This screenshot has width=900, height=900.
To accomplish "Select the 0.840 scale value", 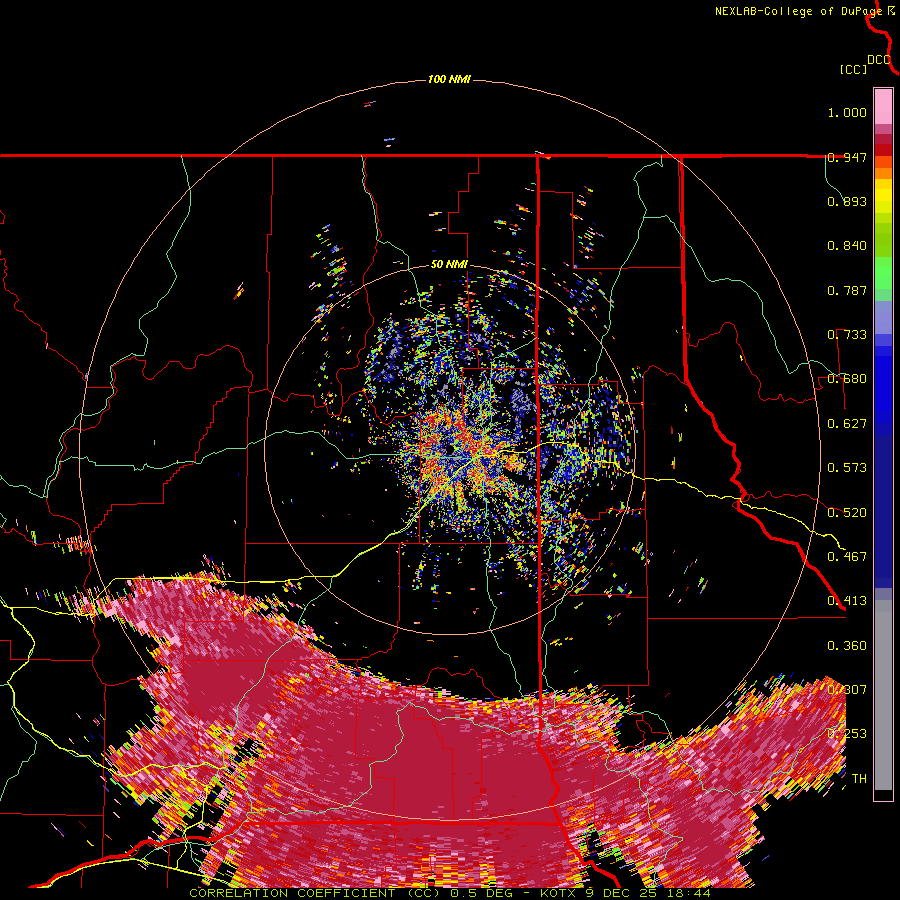I will click(847, 246).
